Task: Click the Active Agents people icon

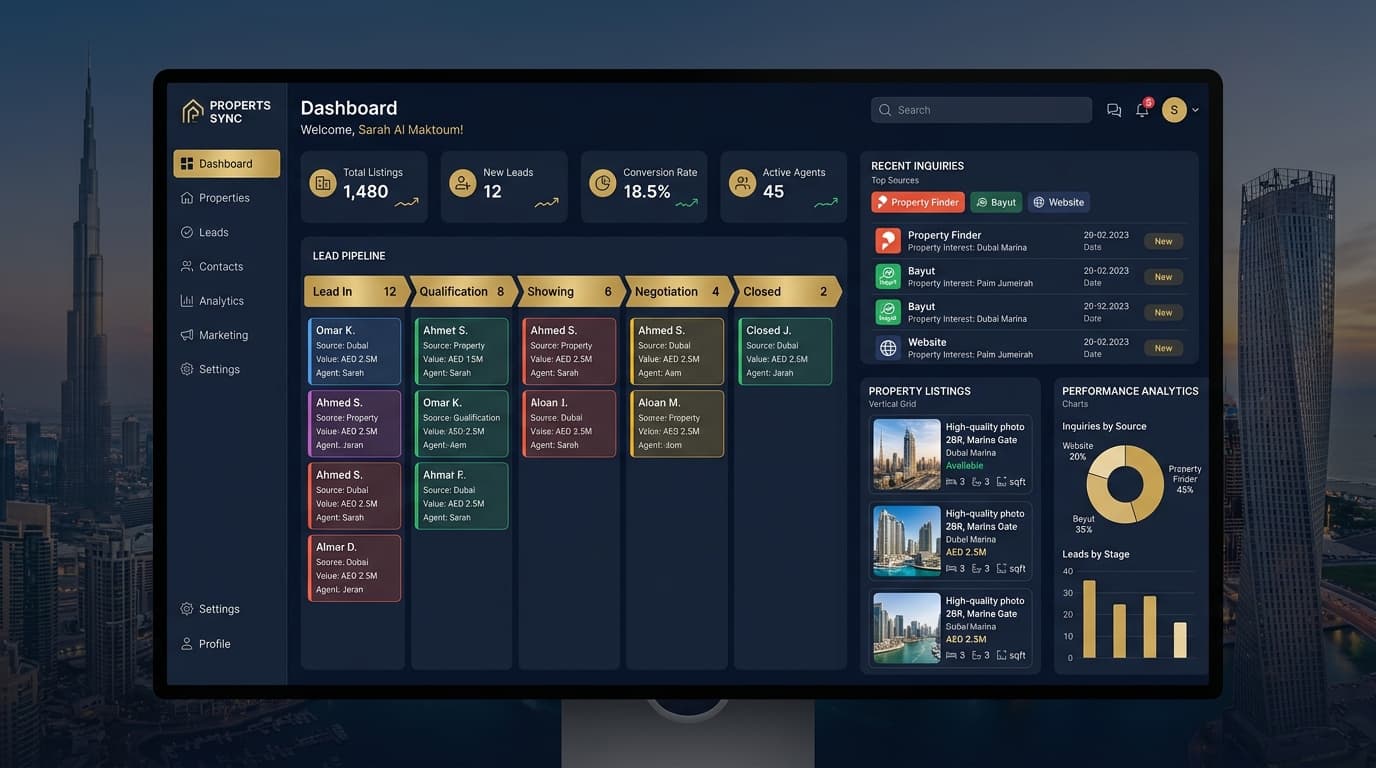Action: click(742, 183)
